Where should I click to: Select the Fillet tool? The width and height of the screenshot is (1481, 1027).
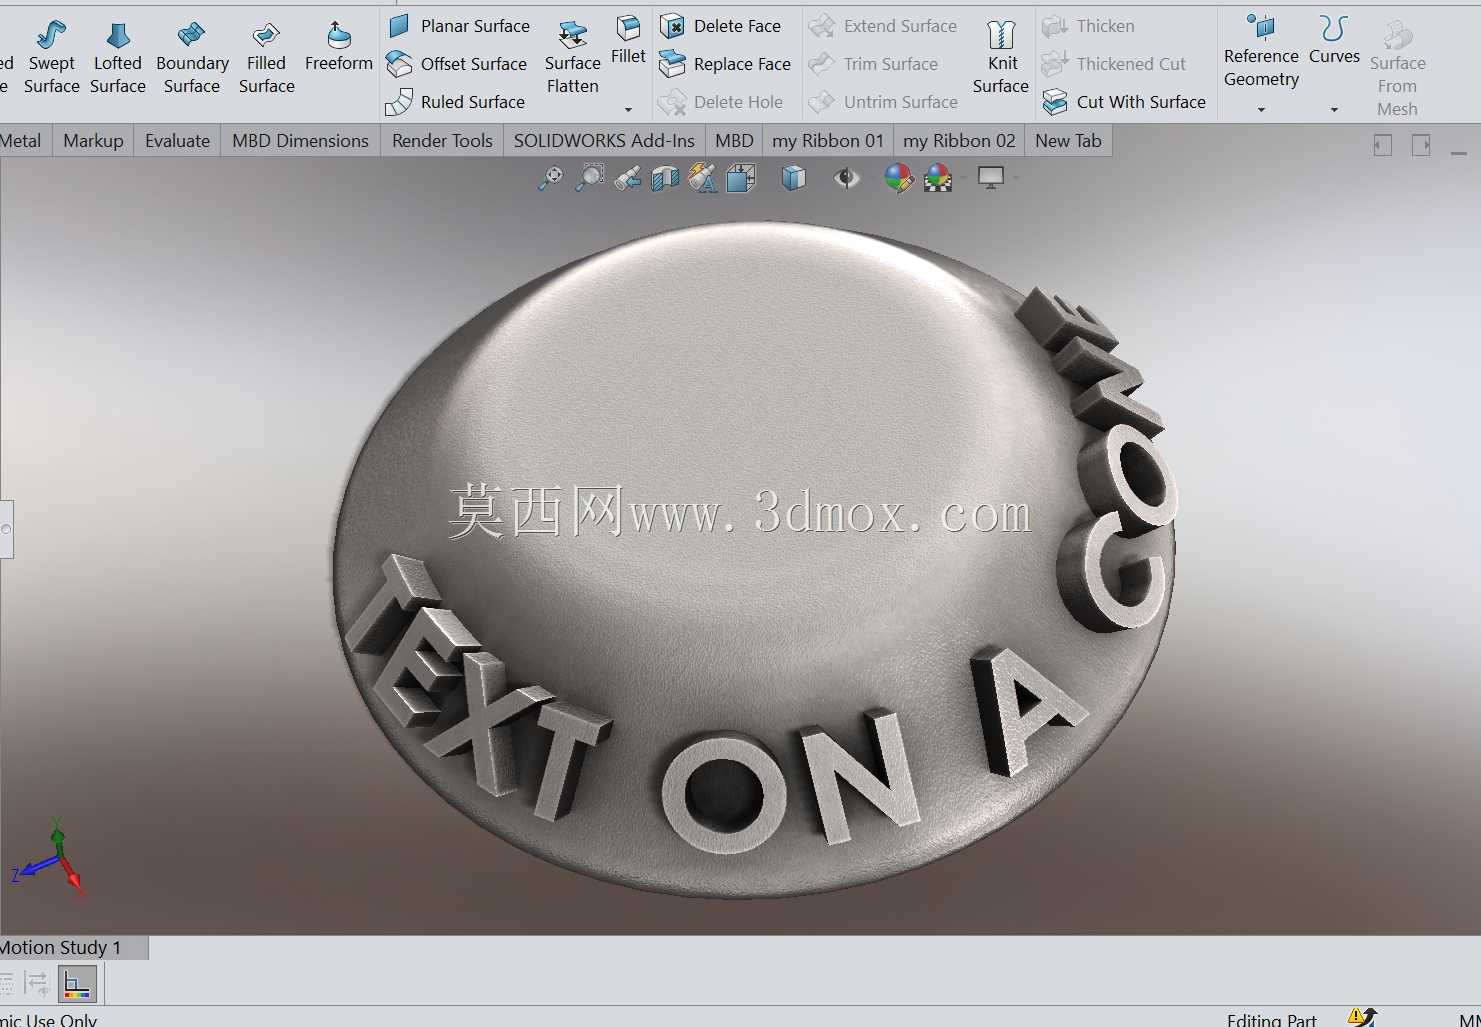[628, 41]
